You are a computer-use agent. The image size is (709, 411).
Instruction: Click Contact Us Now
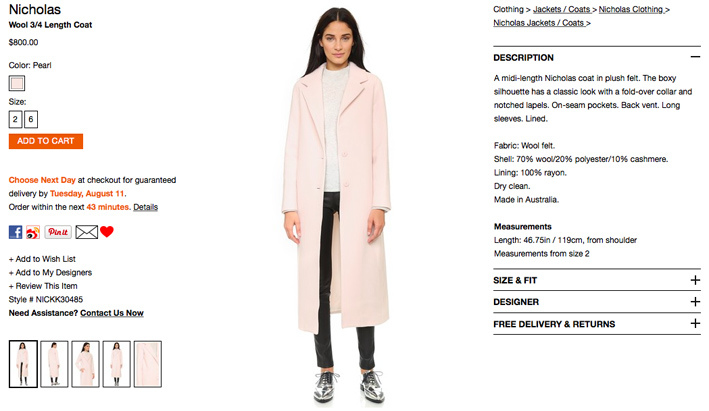point(112,313)
